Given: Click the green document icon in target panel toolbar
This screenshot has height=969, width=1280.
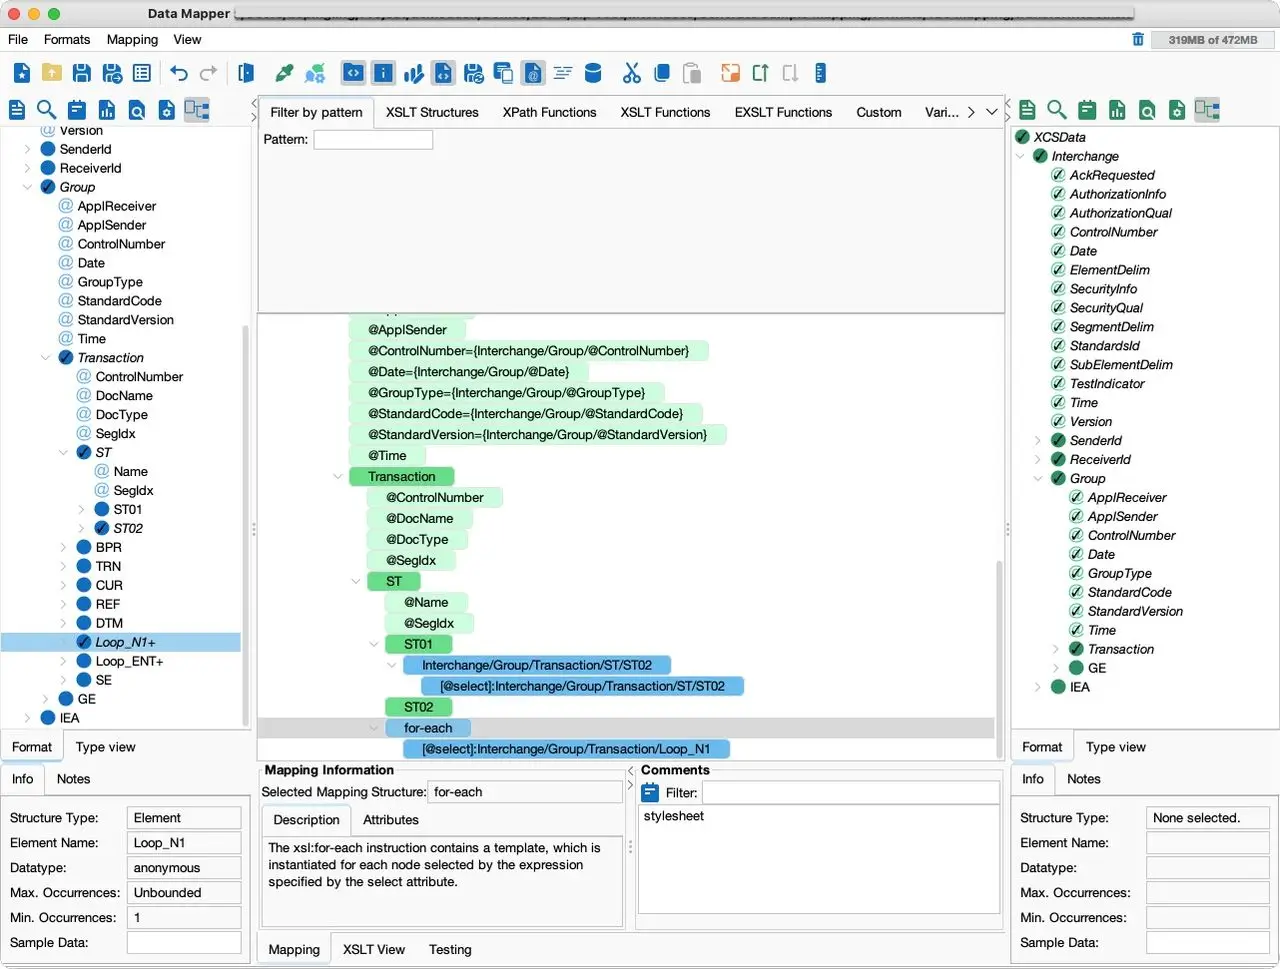Looking at the screenshot, I should coord(1027,110).
